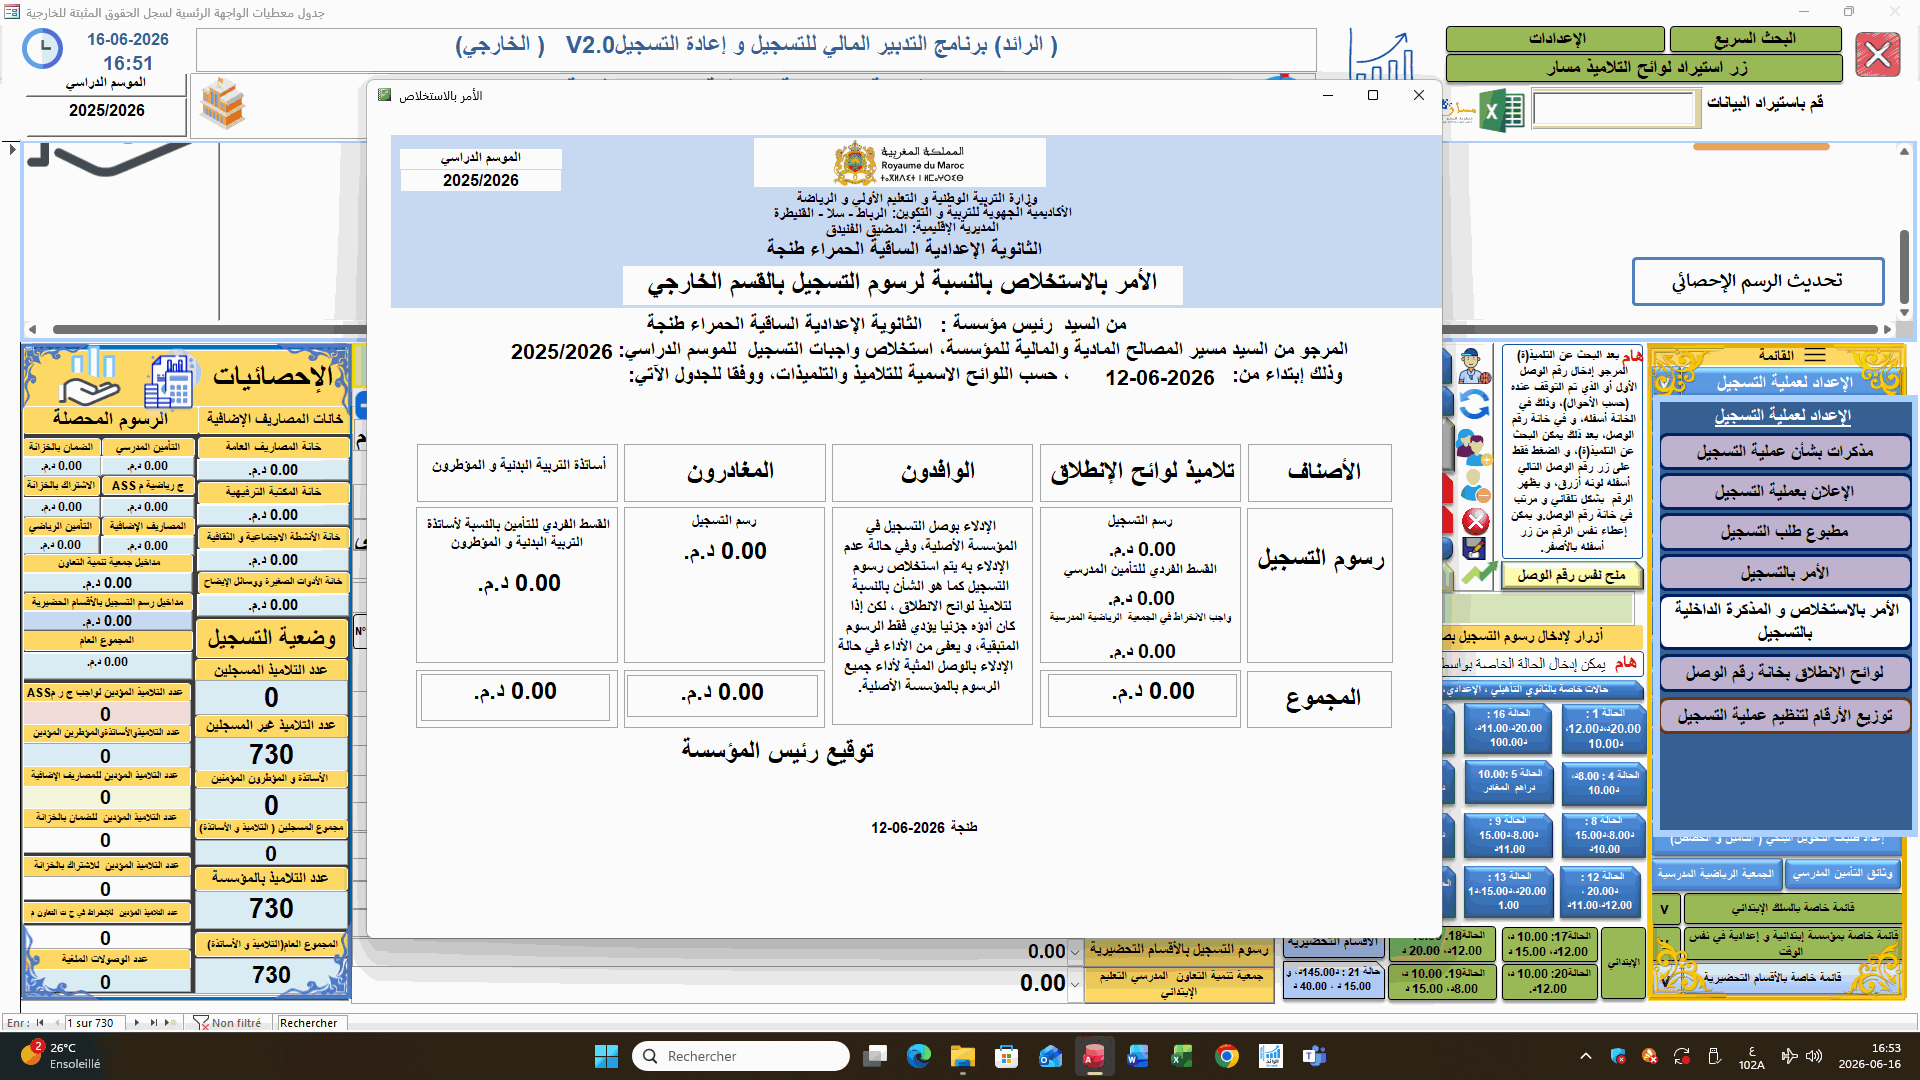This screenshot has height=1080, width=1920.
Task: Click الحالة 16 fee preset button
Action: (1509, 729)
